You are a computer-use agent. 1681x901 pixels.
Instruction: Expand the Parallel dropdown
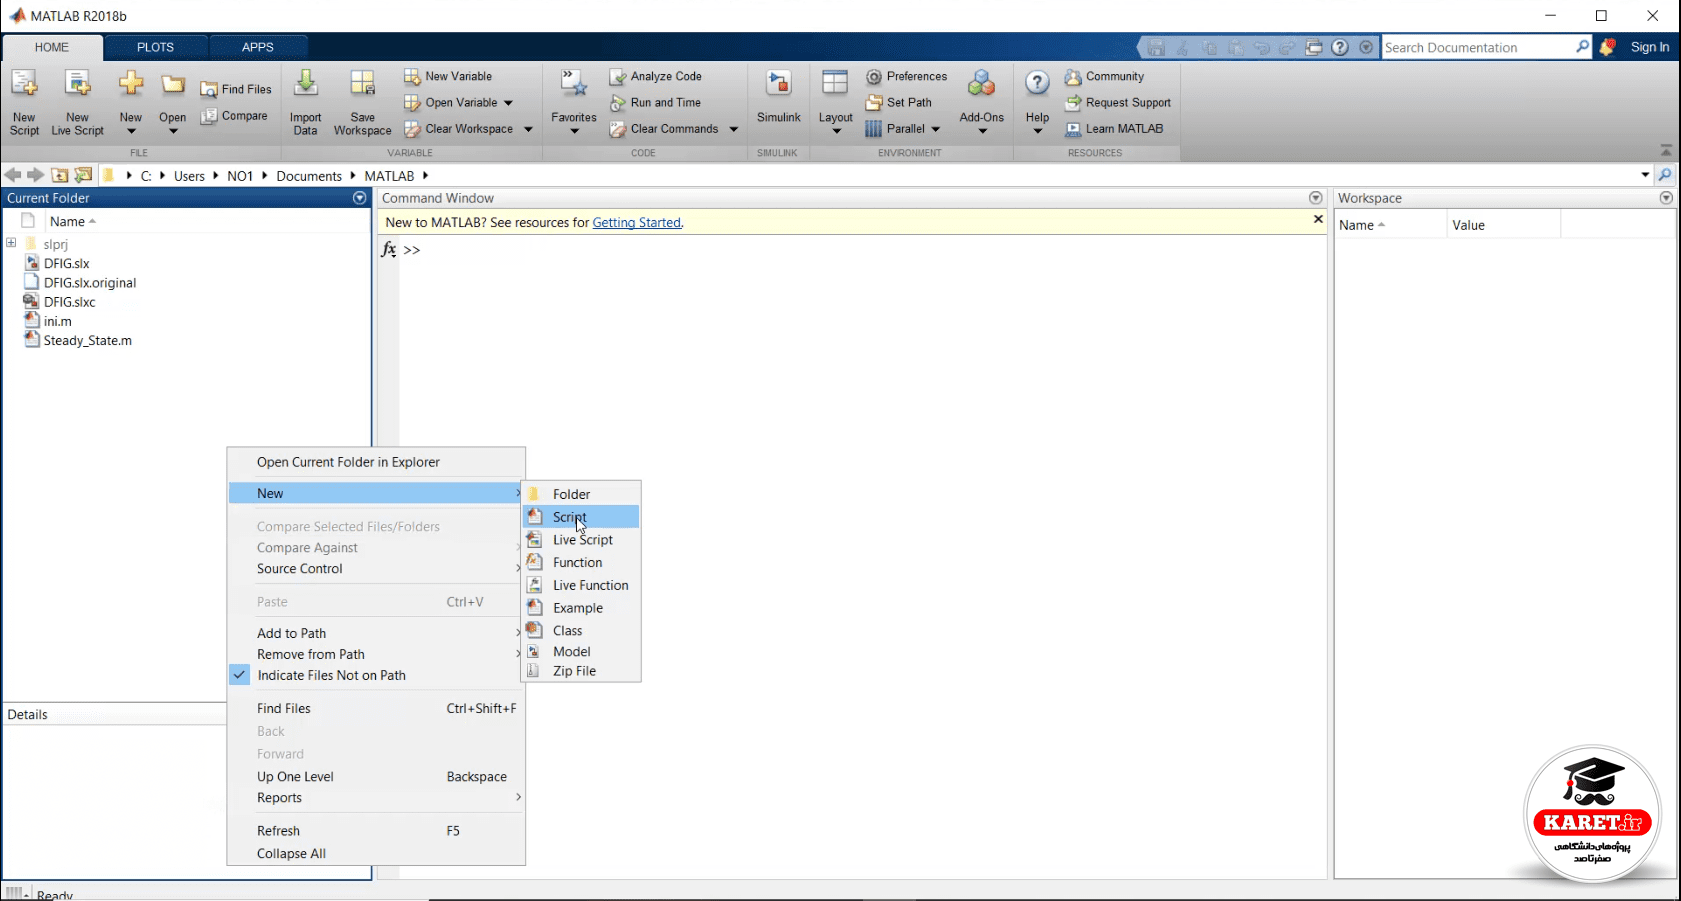pos(935,129)
